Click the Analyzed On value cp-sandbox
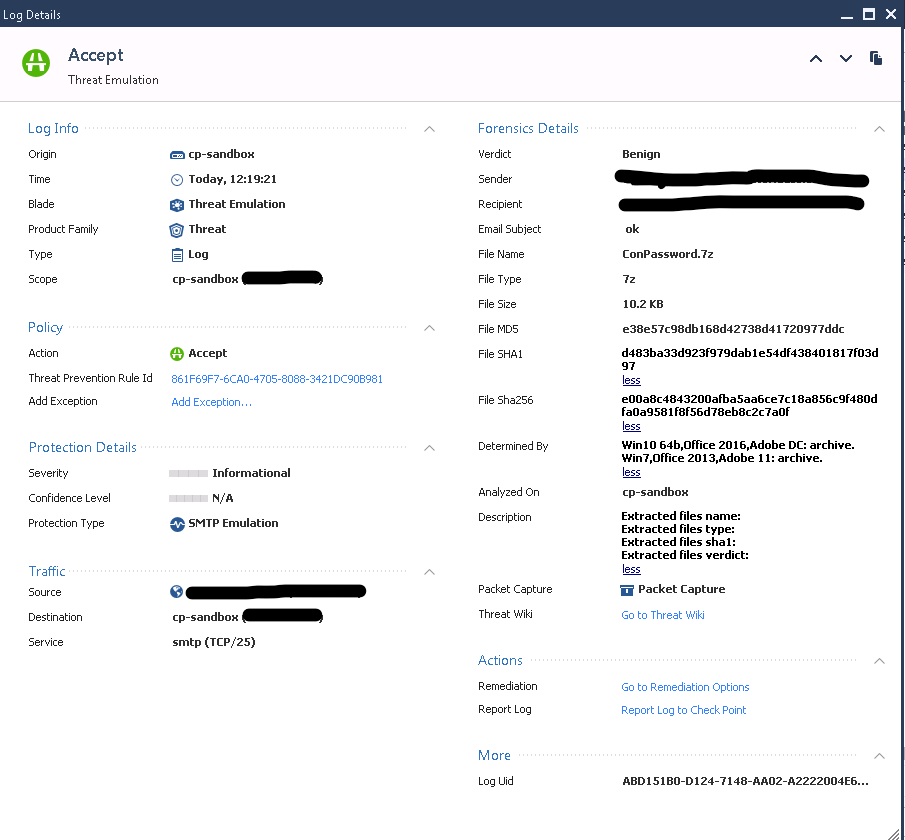This screenshot has width=905, height=840. coord(655,492)
